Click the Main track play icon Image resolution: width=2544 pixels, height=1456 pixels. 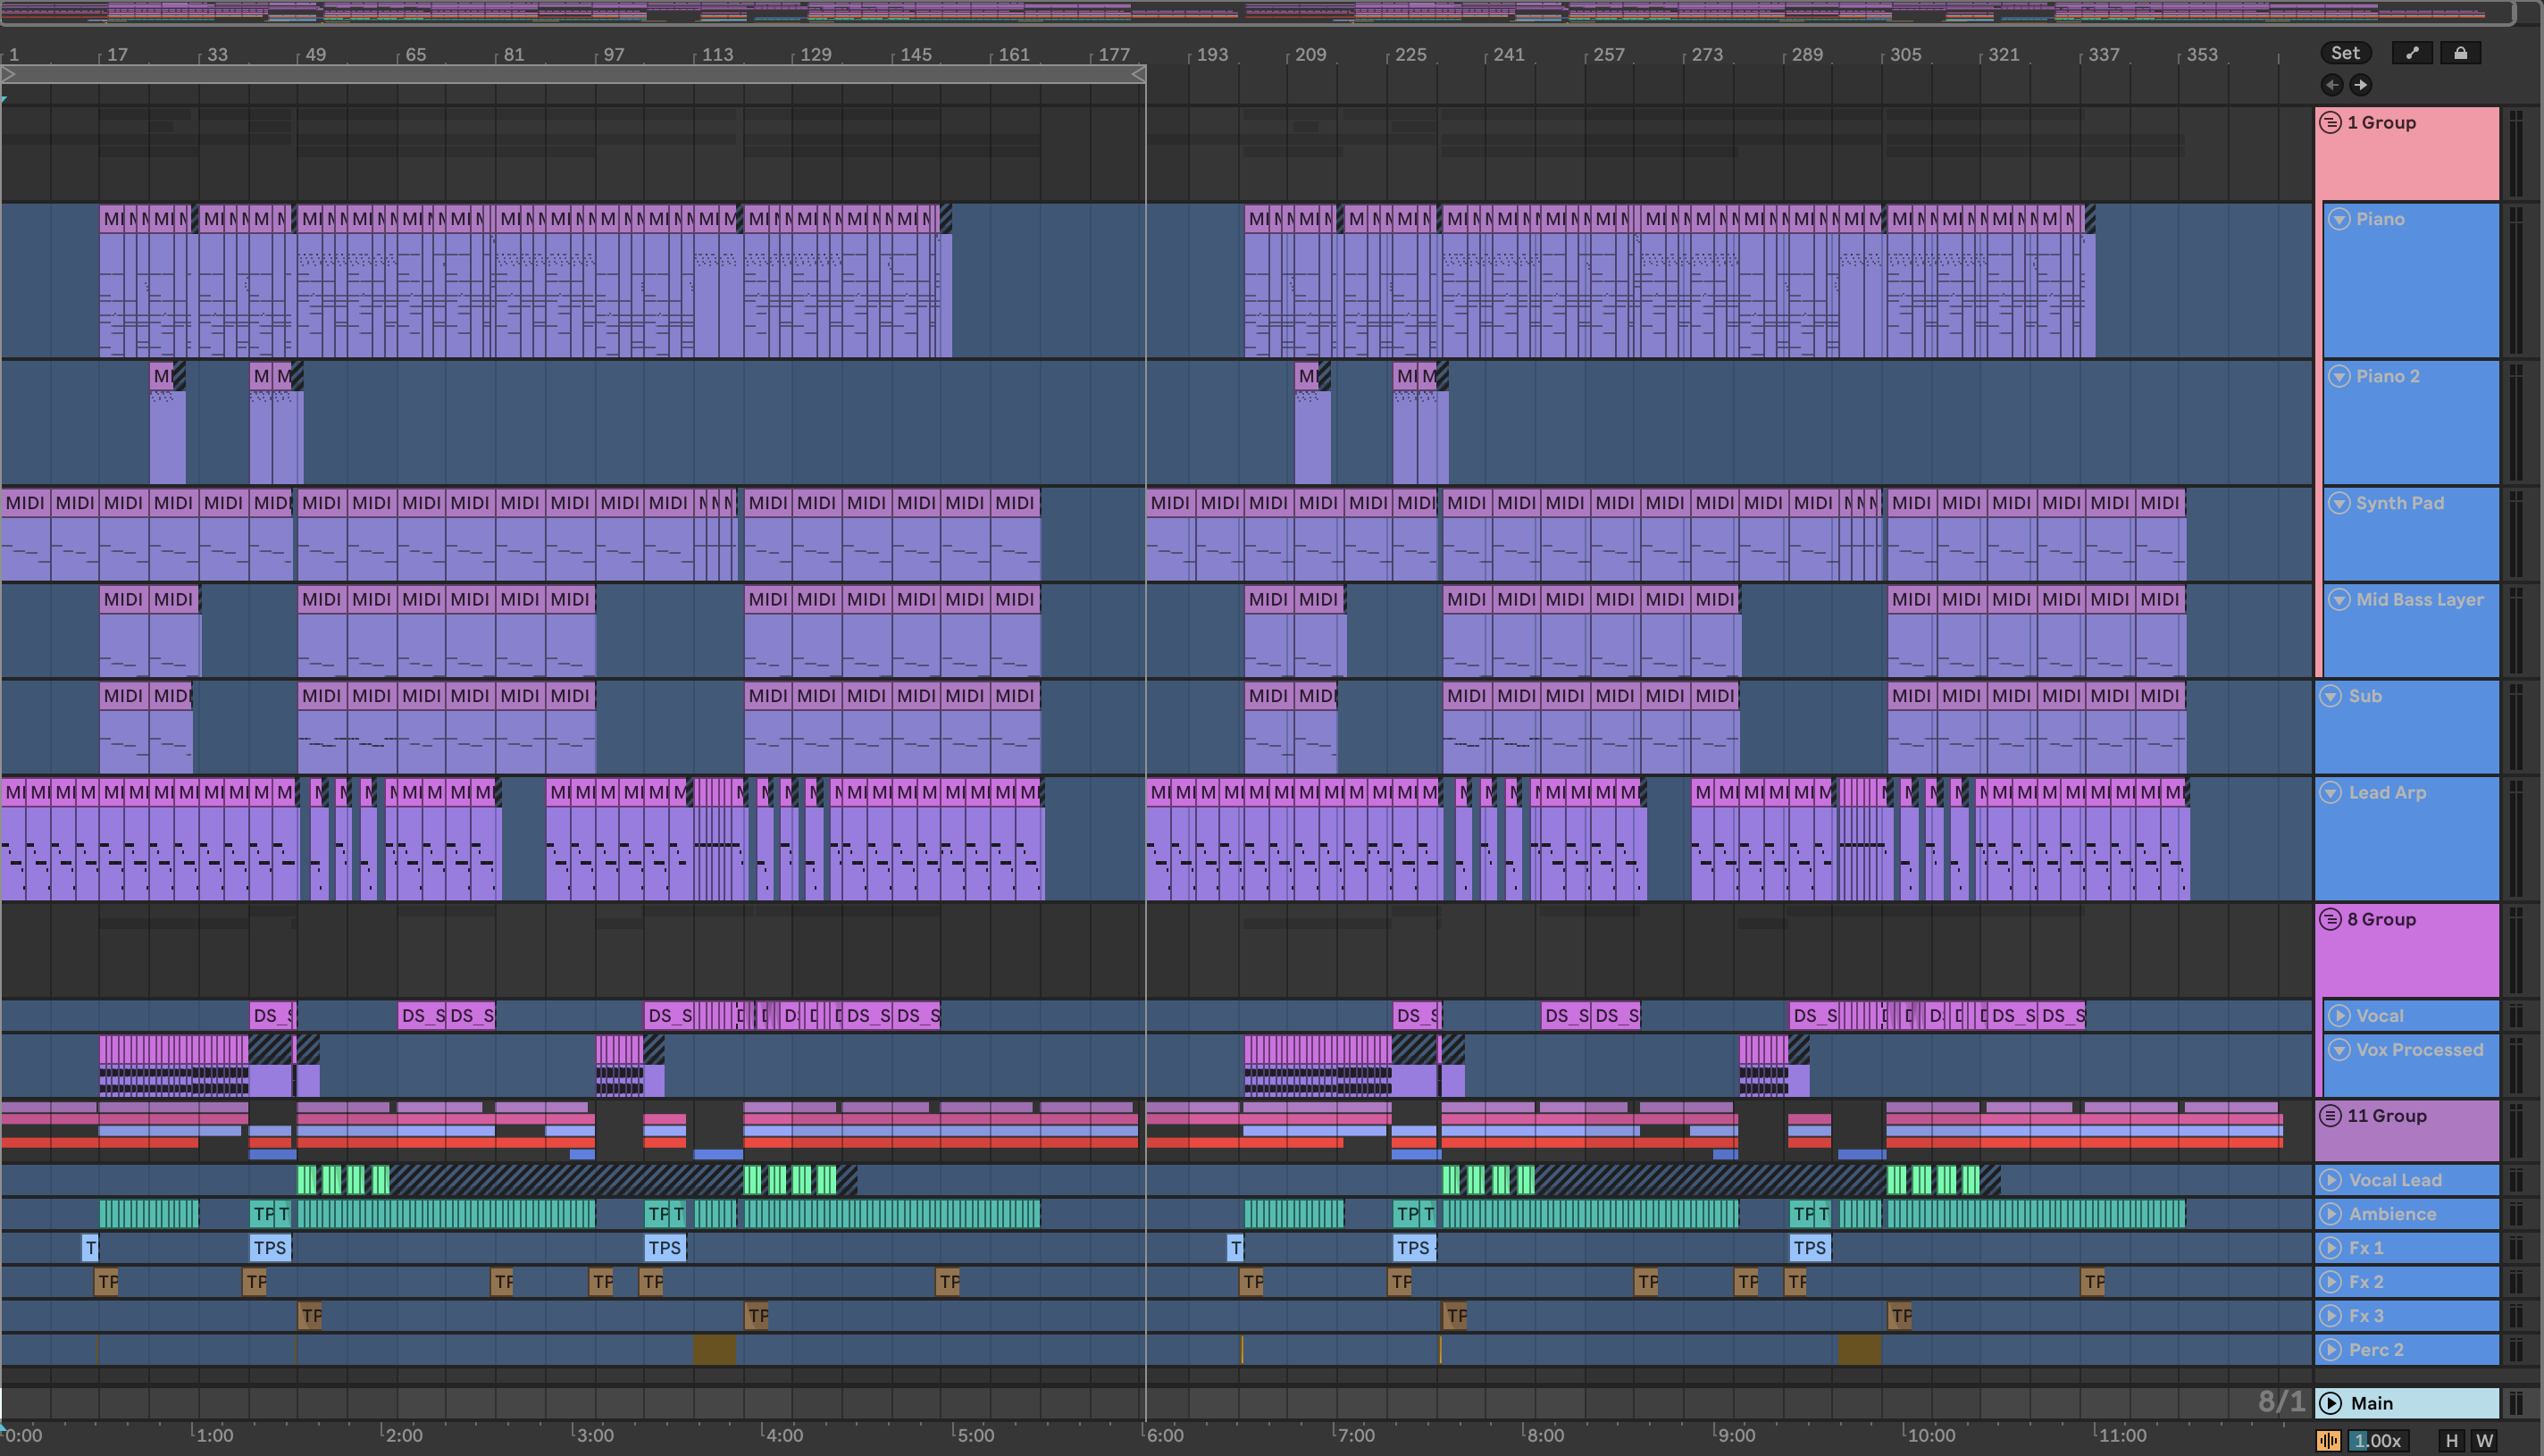click(2330, 1403)
